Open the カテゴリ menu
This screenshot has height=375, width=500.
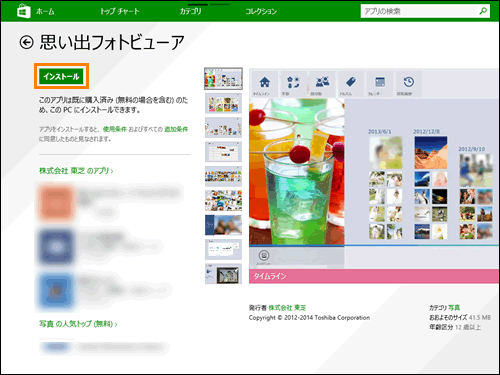(191, 11)
